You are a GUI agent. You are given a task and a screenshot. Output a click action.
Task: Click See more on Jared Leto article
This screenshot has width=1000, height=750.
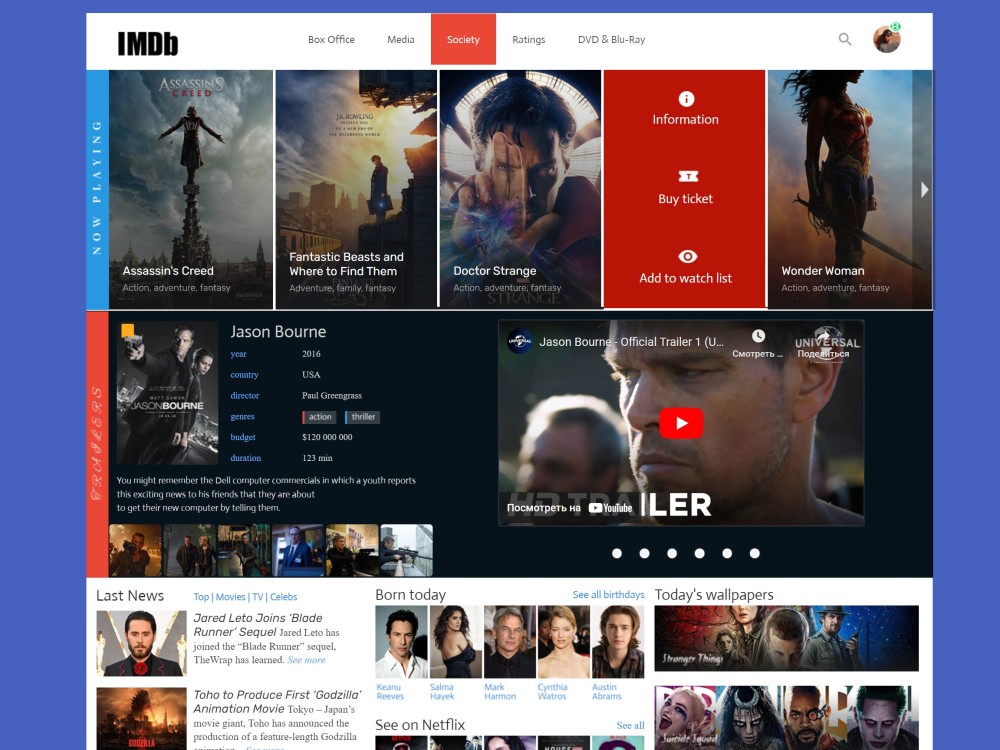point(306,660)
